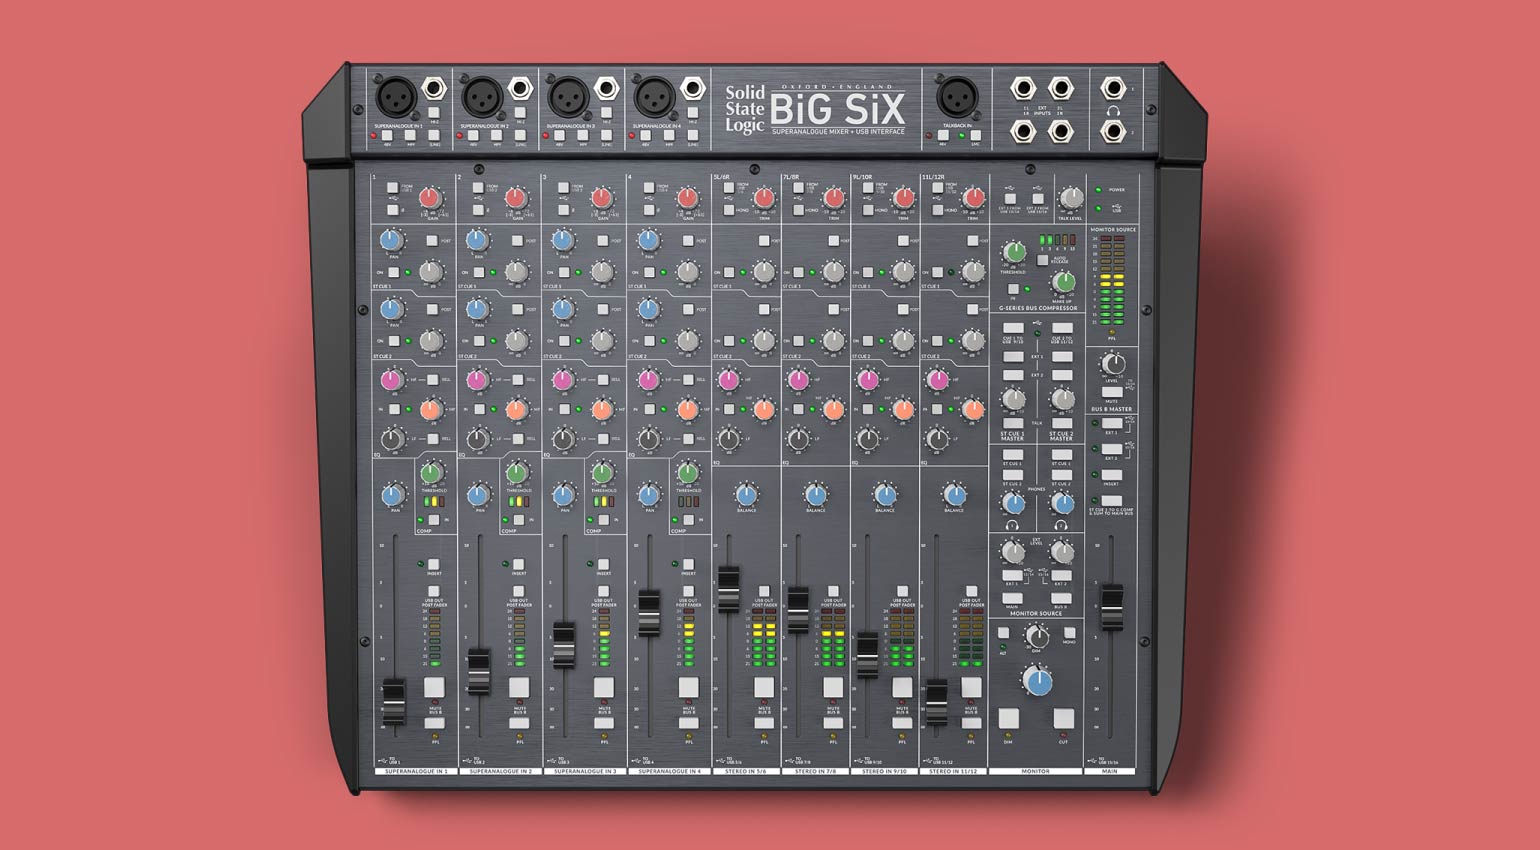Image resolution: width=1540 pixels, height=850 pixels.
Task: Click Superanalogue In 1 channel fader cap
Action: pyautogui.click(x=394, y=703)
